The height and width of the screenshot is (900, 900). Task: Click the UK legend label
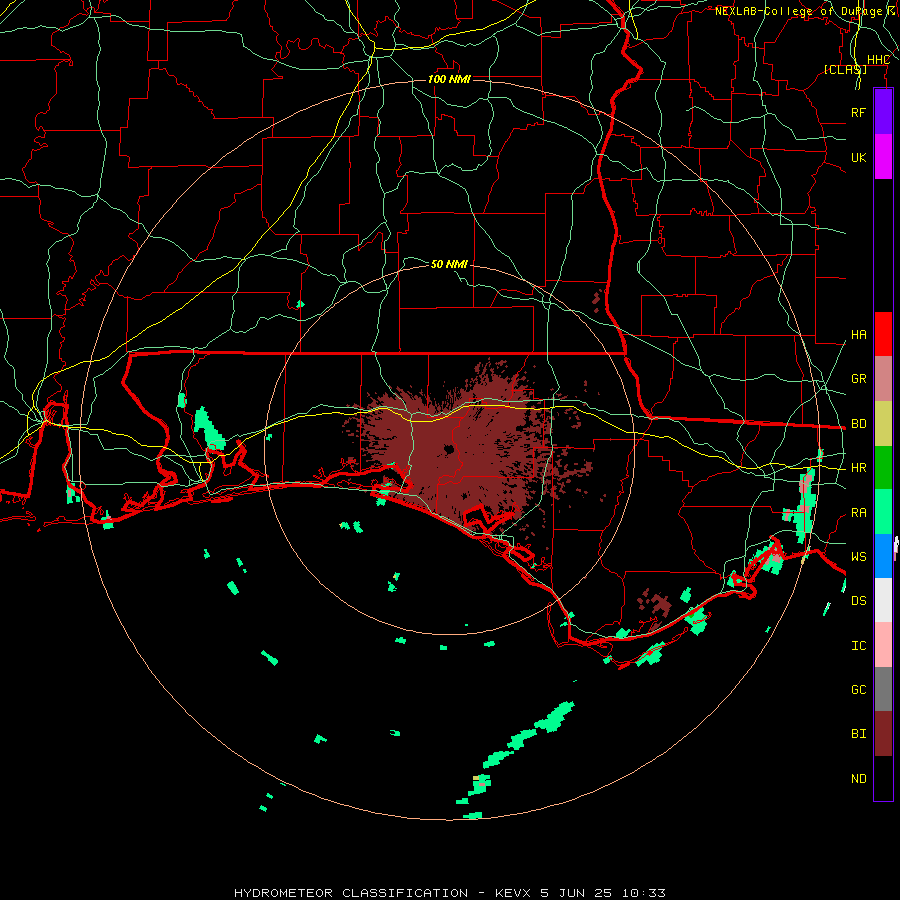click(x=858, y=157)
